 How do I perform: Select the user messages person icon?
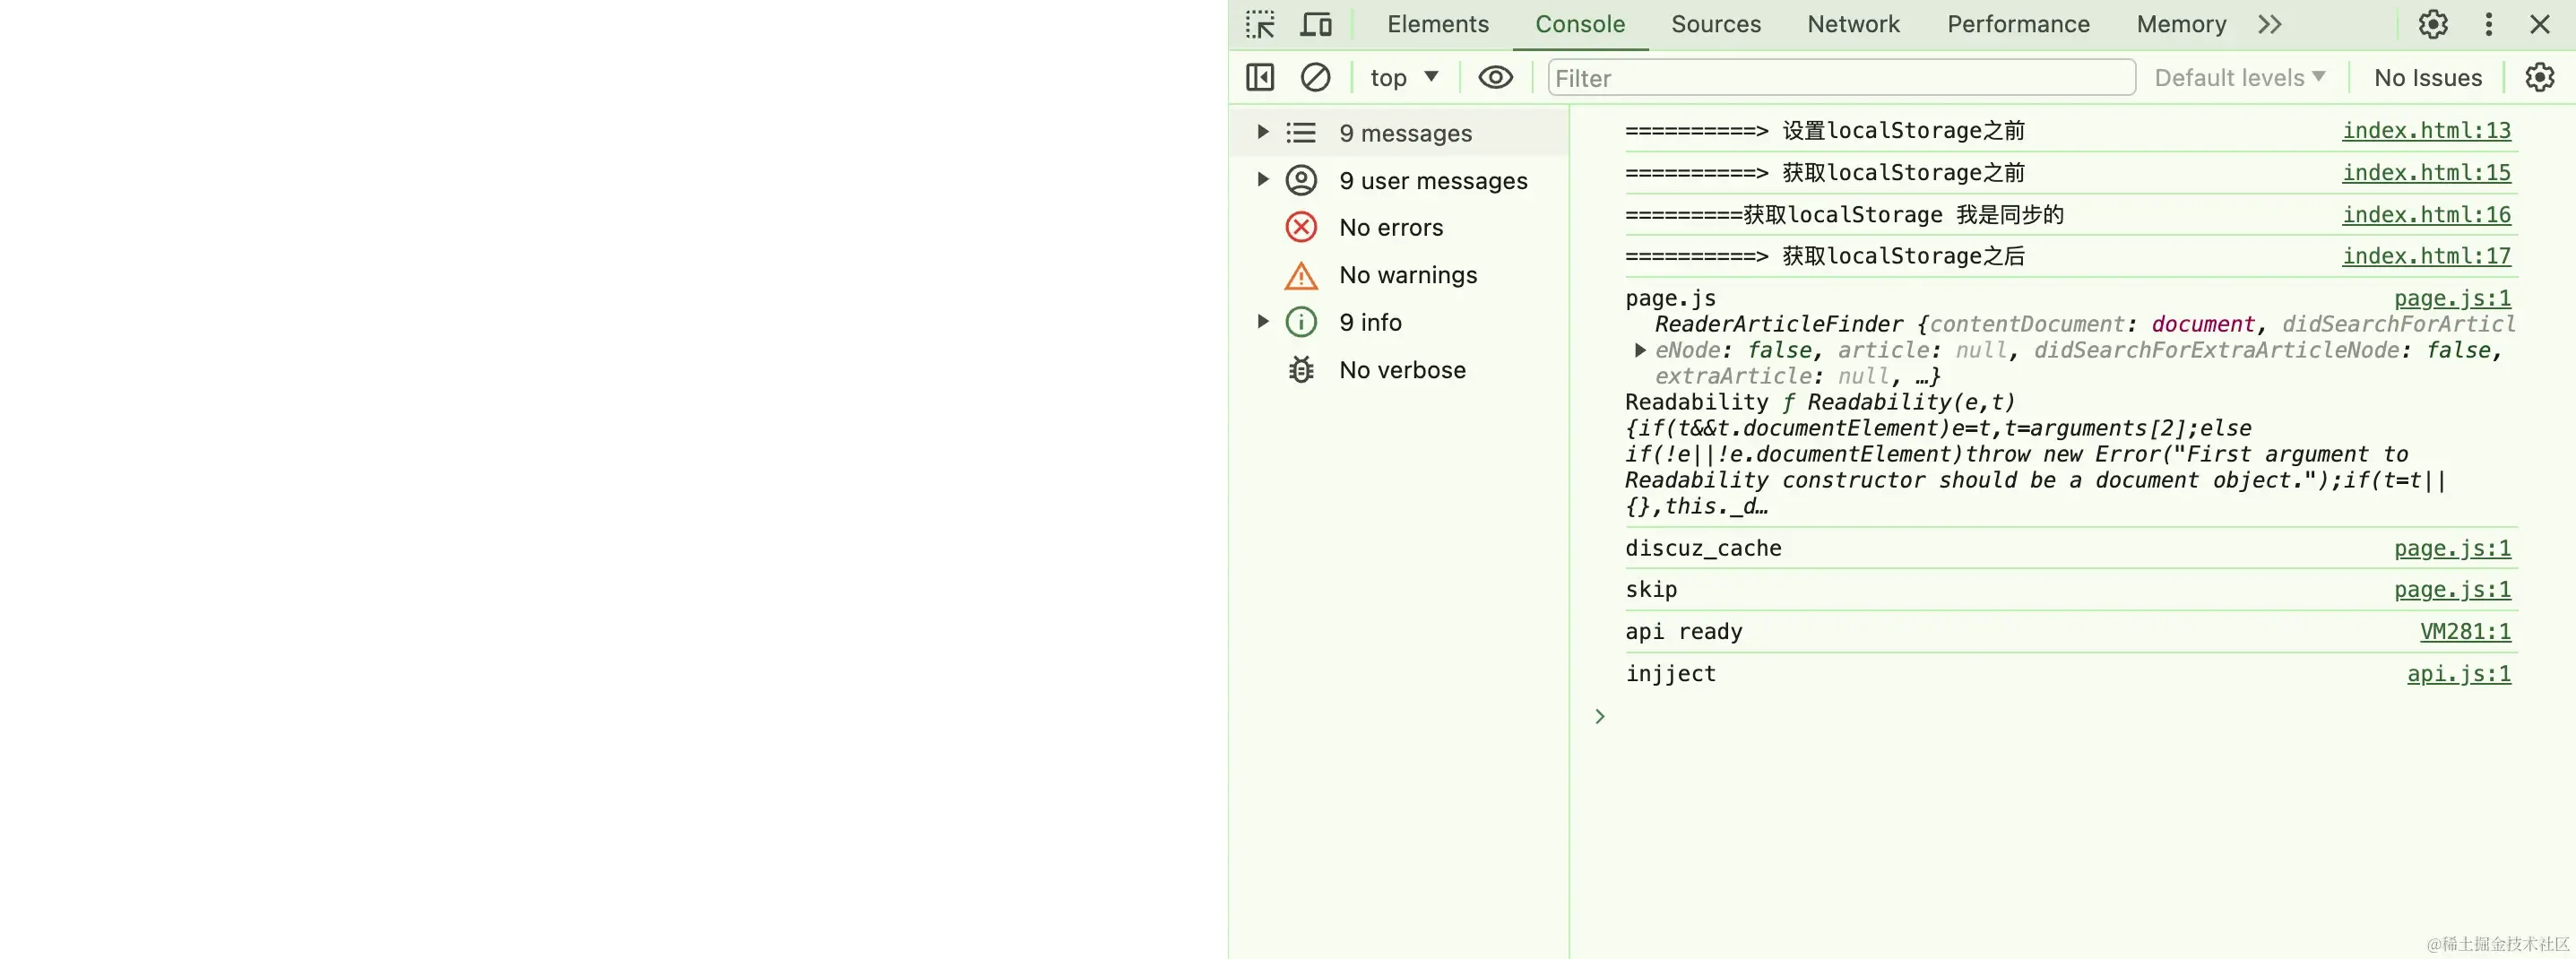point(1301,180)
